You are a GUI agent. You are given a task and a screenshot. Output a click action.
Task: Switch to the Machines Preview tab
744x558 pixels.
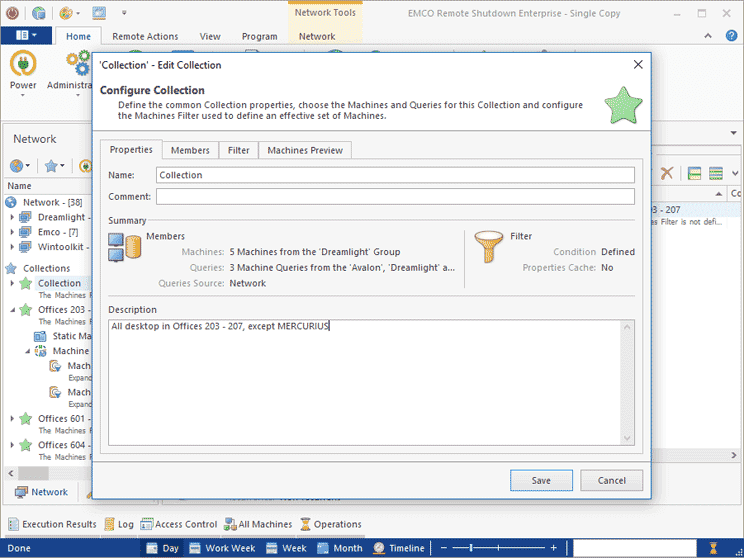click(305, 150)
